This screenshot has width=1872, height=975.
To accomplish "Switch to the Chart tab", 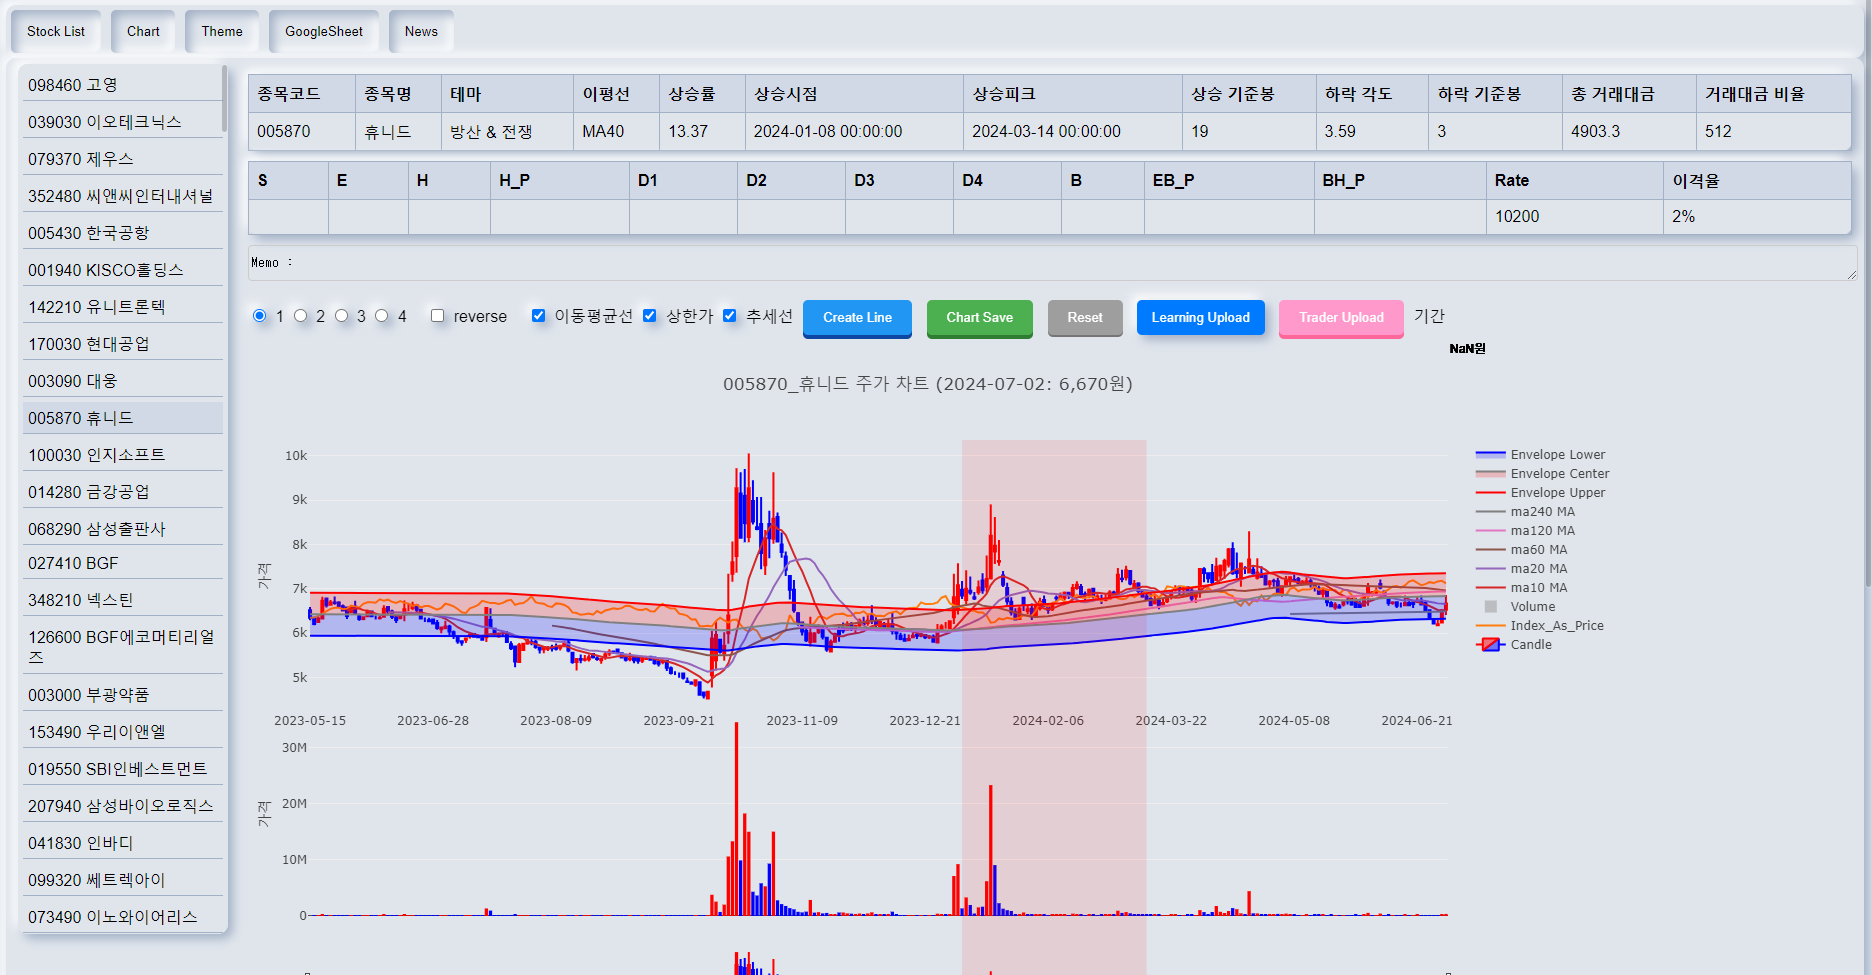I will (142, 31).
